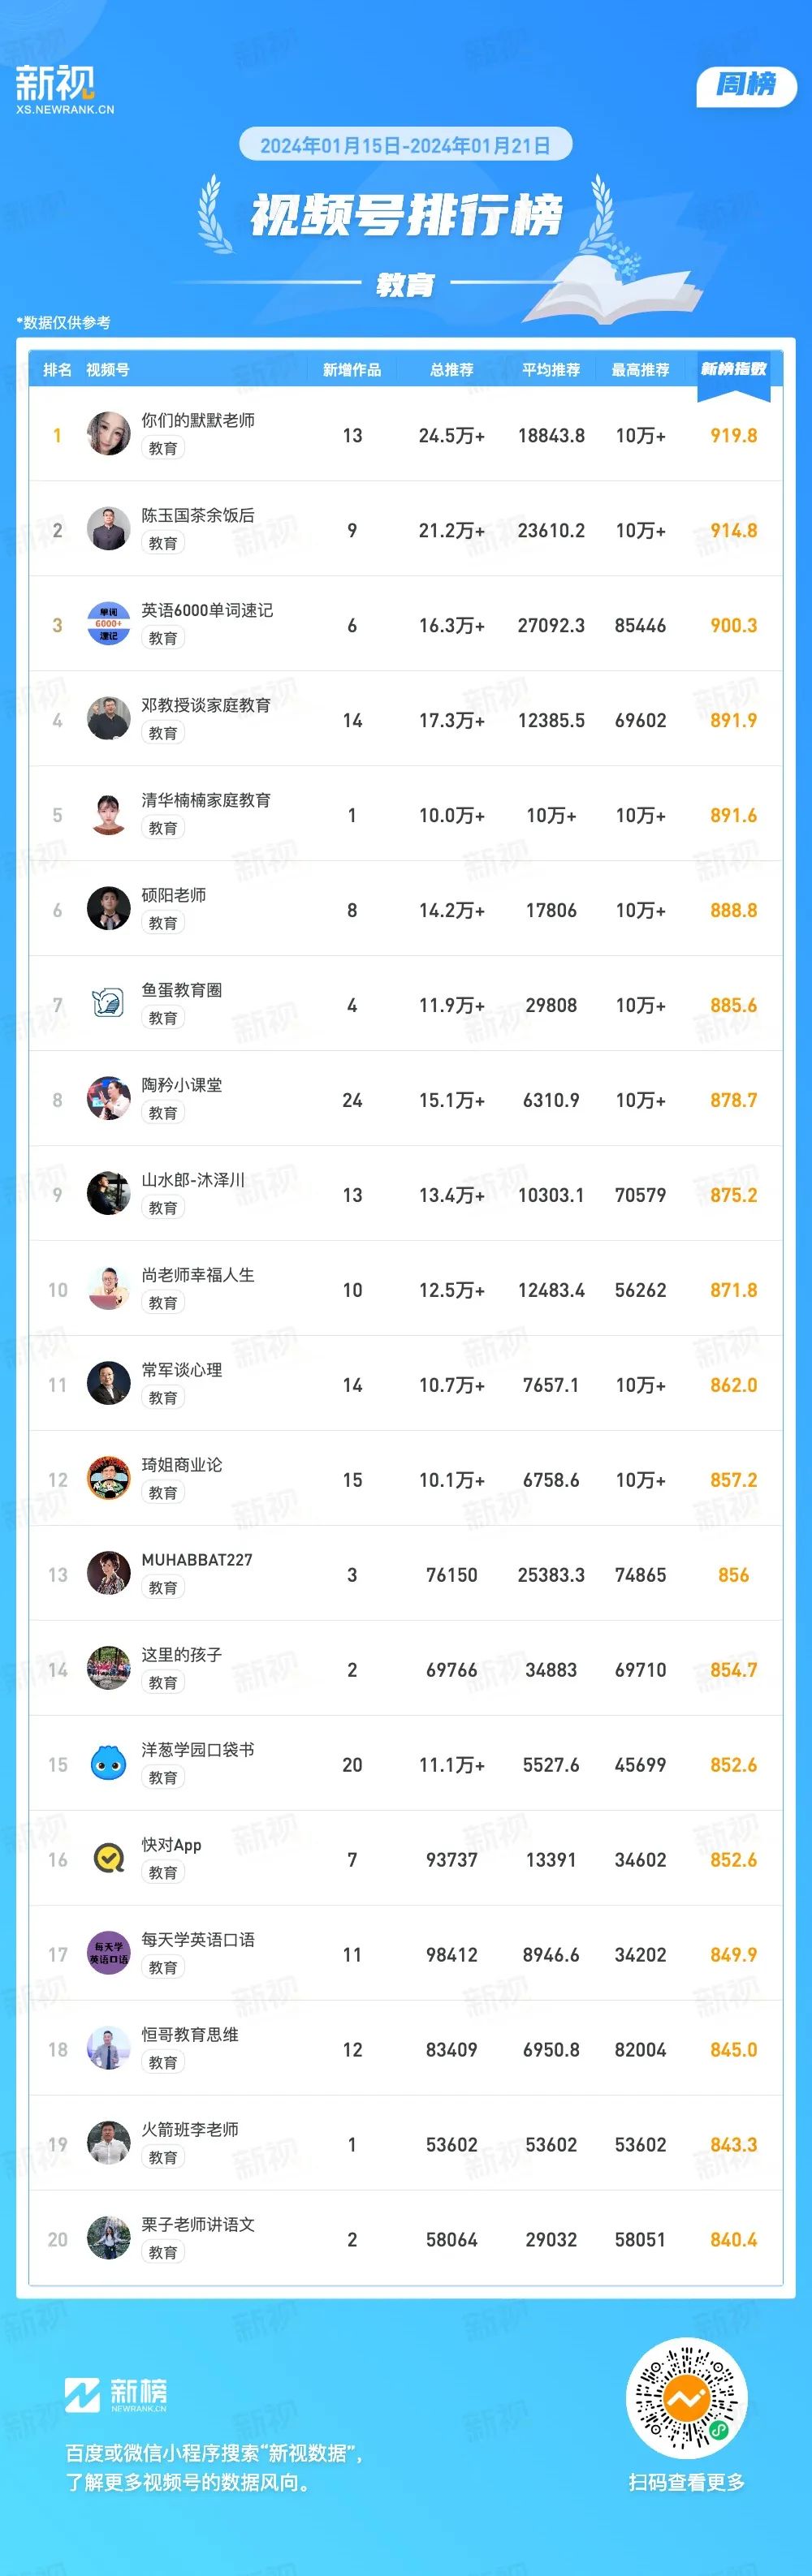Click 教育 tag under 硕阳老师
812x2576 pixels.
163,923
